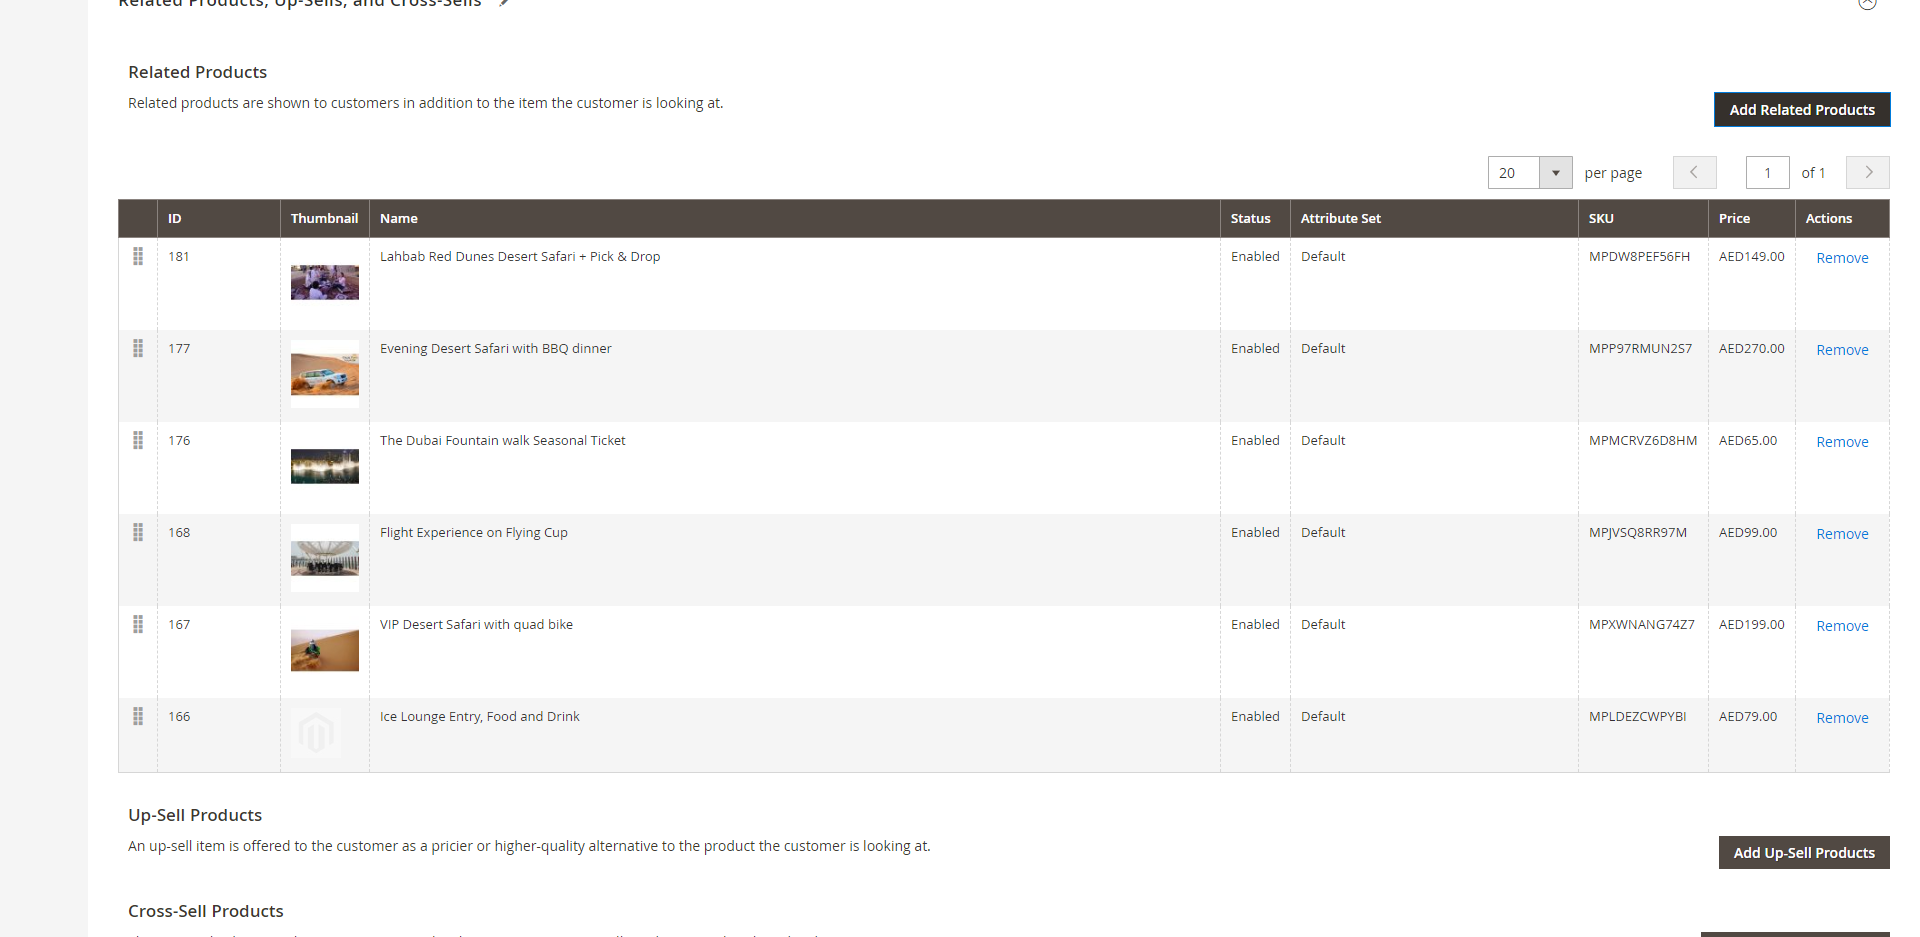
Task: Click drag handle icon for product 177
Action: click(x=138, y=348)
